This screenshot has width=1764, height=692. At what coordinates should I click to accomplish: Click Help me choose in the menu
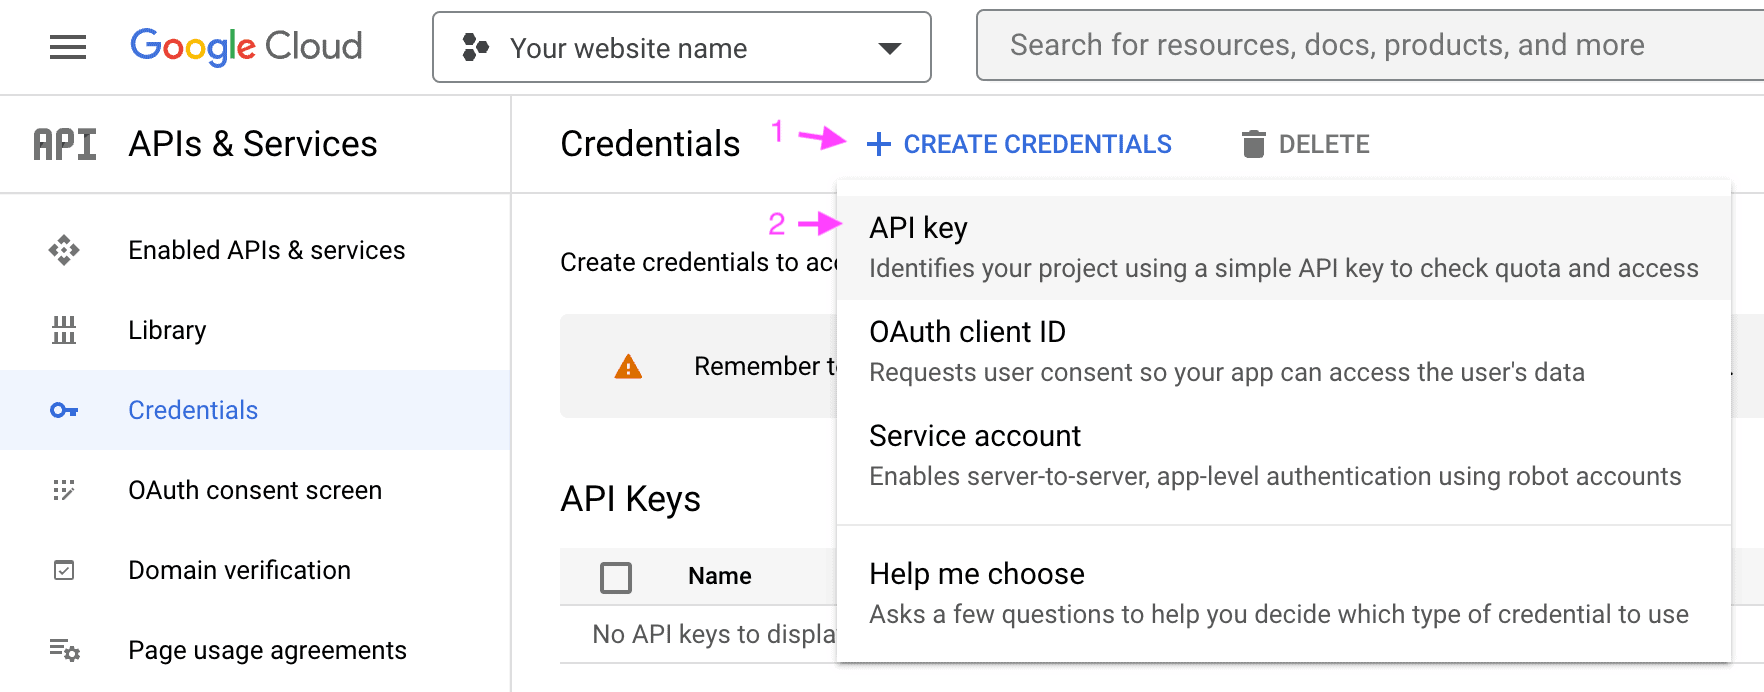pos(977,574)
